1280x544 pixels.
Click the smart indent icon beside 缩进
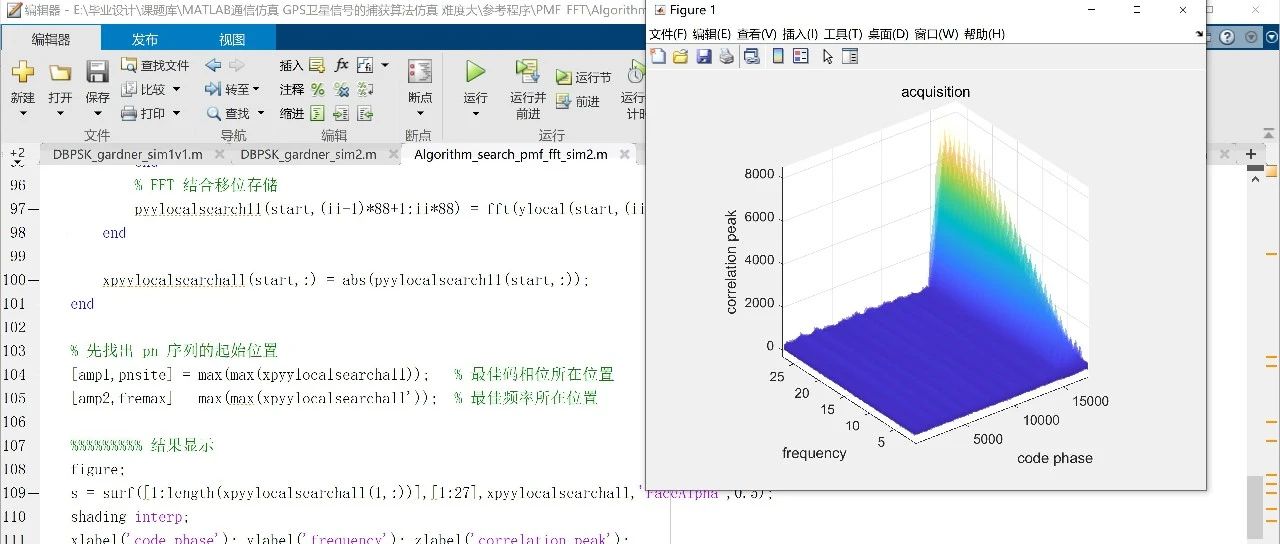pyautogui.click(x=317, y=113)
